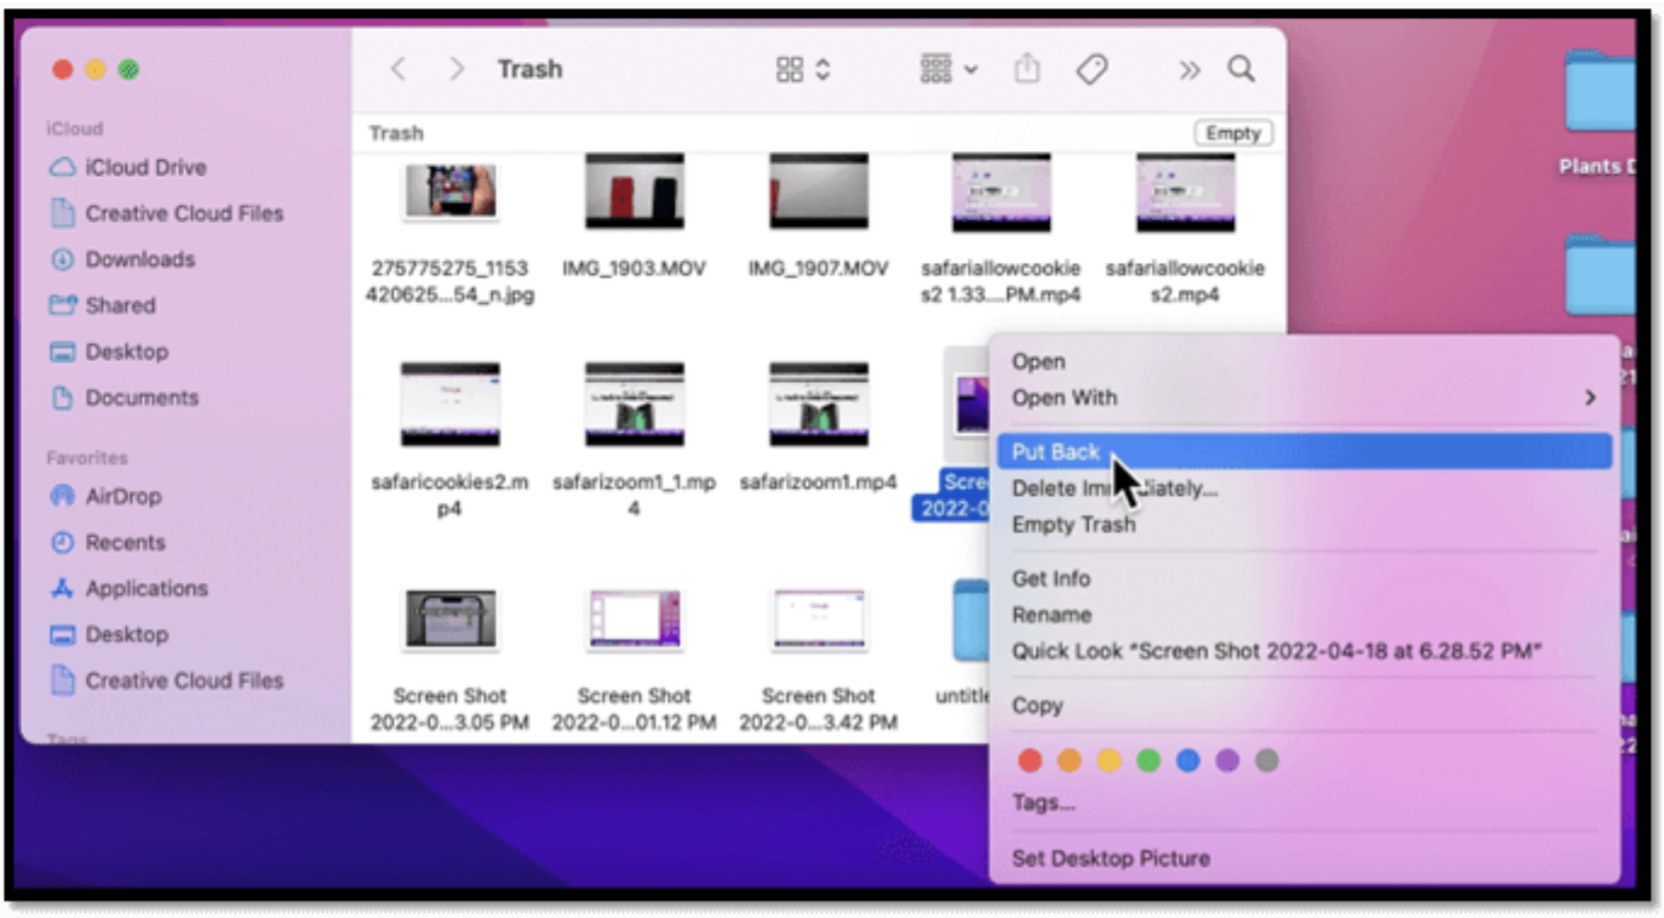Show more toolbar items via double chevron
Image resolution: width=1664 pixels, height=918 pixels.
[1188, 69]
